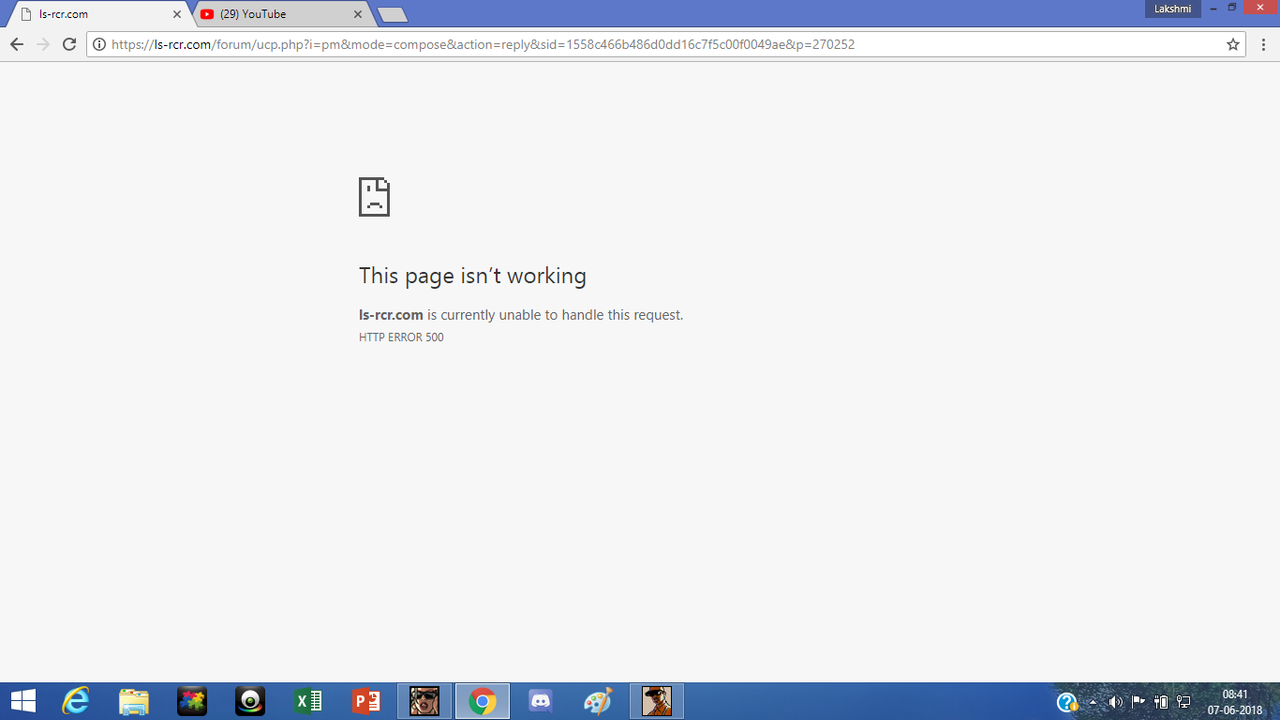Click the URL address bar
1280x720 pixels.
[665, 44]
